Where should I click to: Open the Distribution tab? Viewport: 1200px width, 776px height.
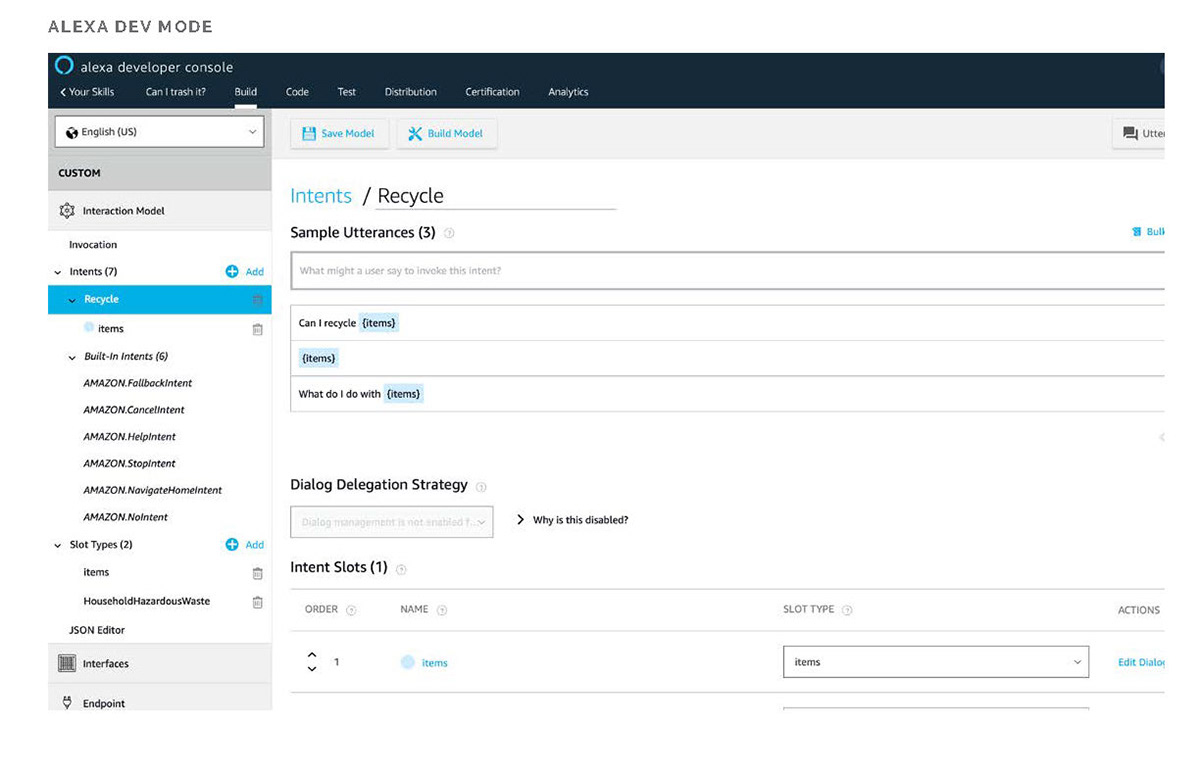click(411, 92)
